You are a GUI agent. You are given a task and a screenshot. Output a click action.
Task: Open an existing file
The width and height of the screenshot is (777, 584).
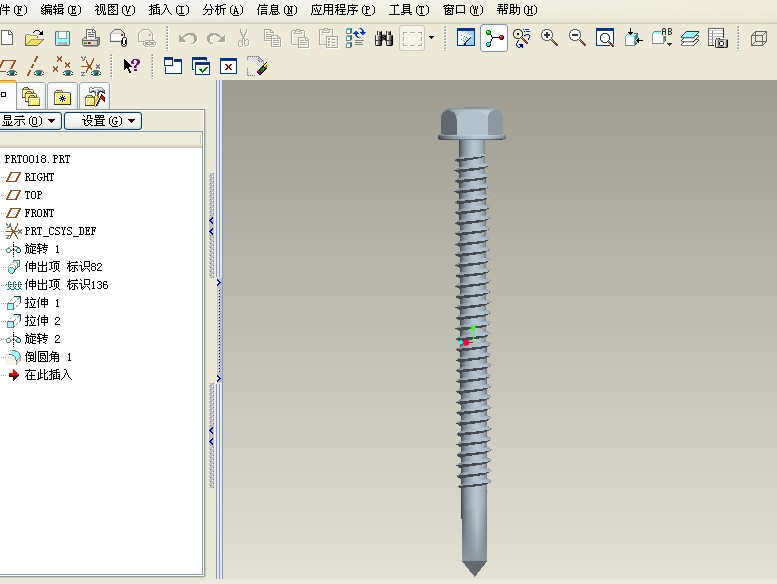coord(34,38)
